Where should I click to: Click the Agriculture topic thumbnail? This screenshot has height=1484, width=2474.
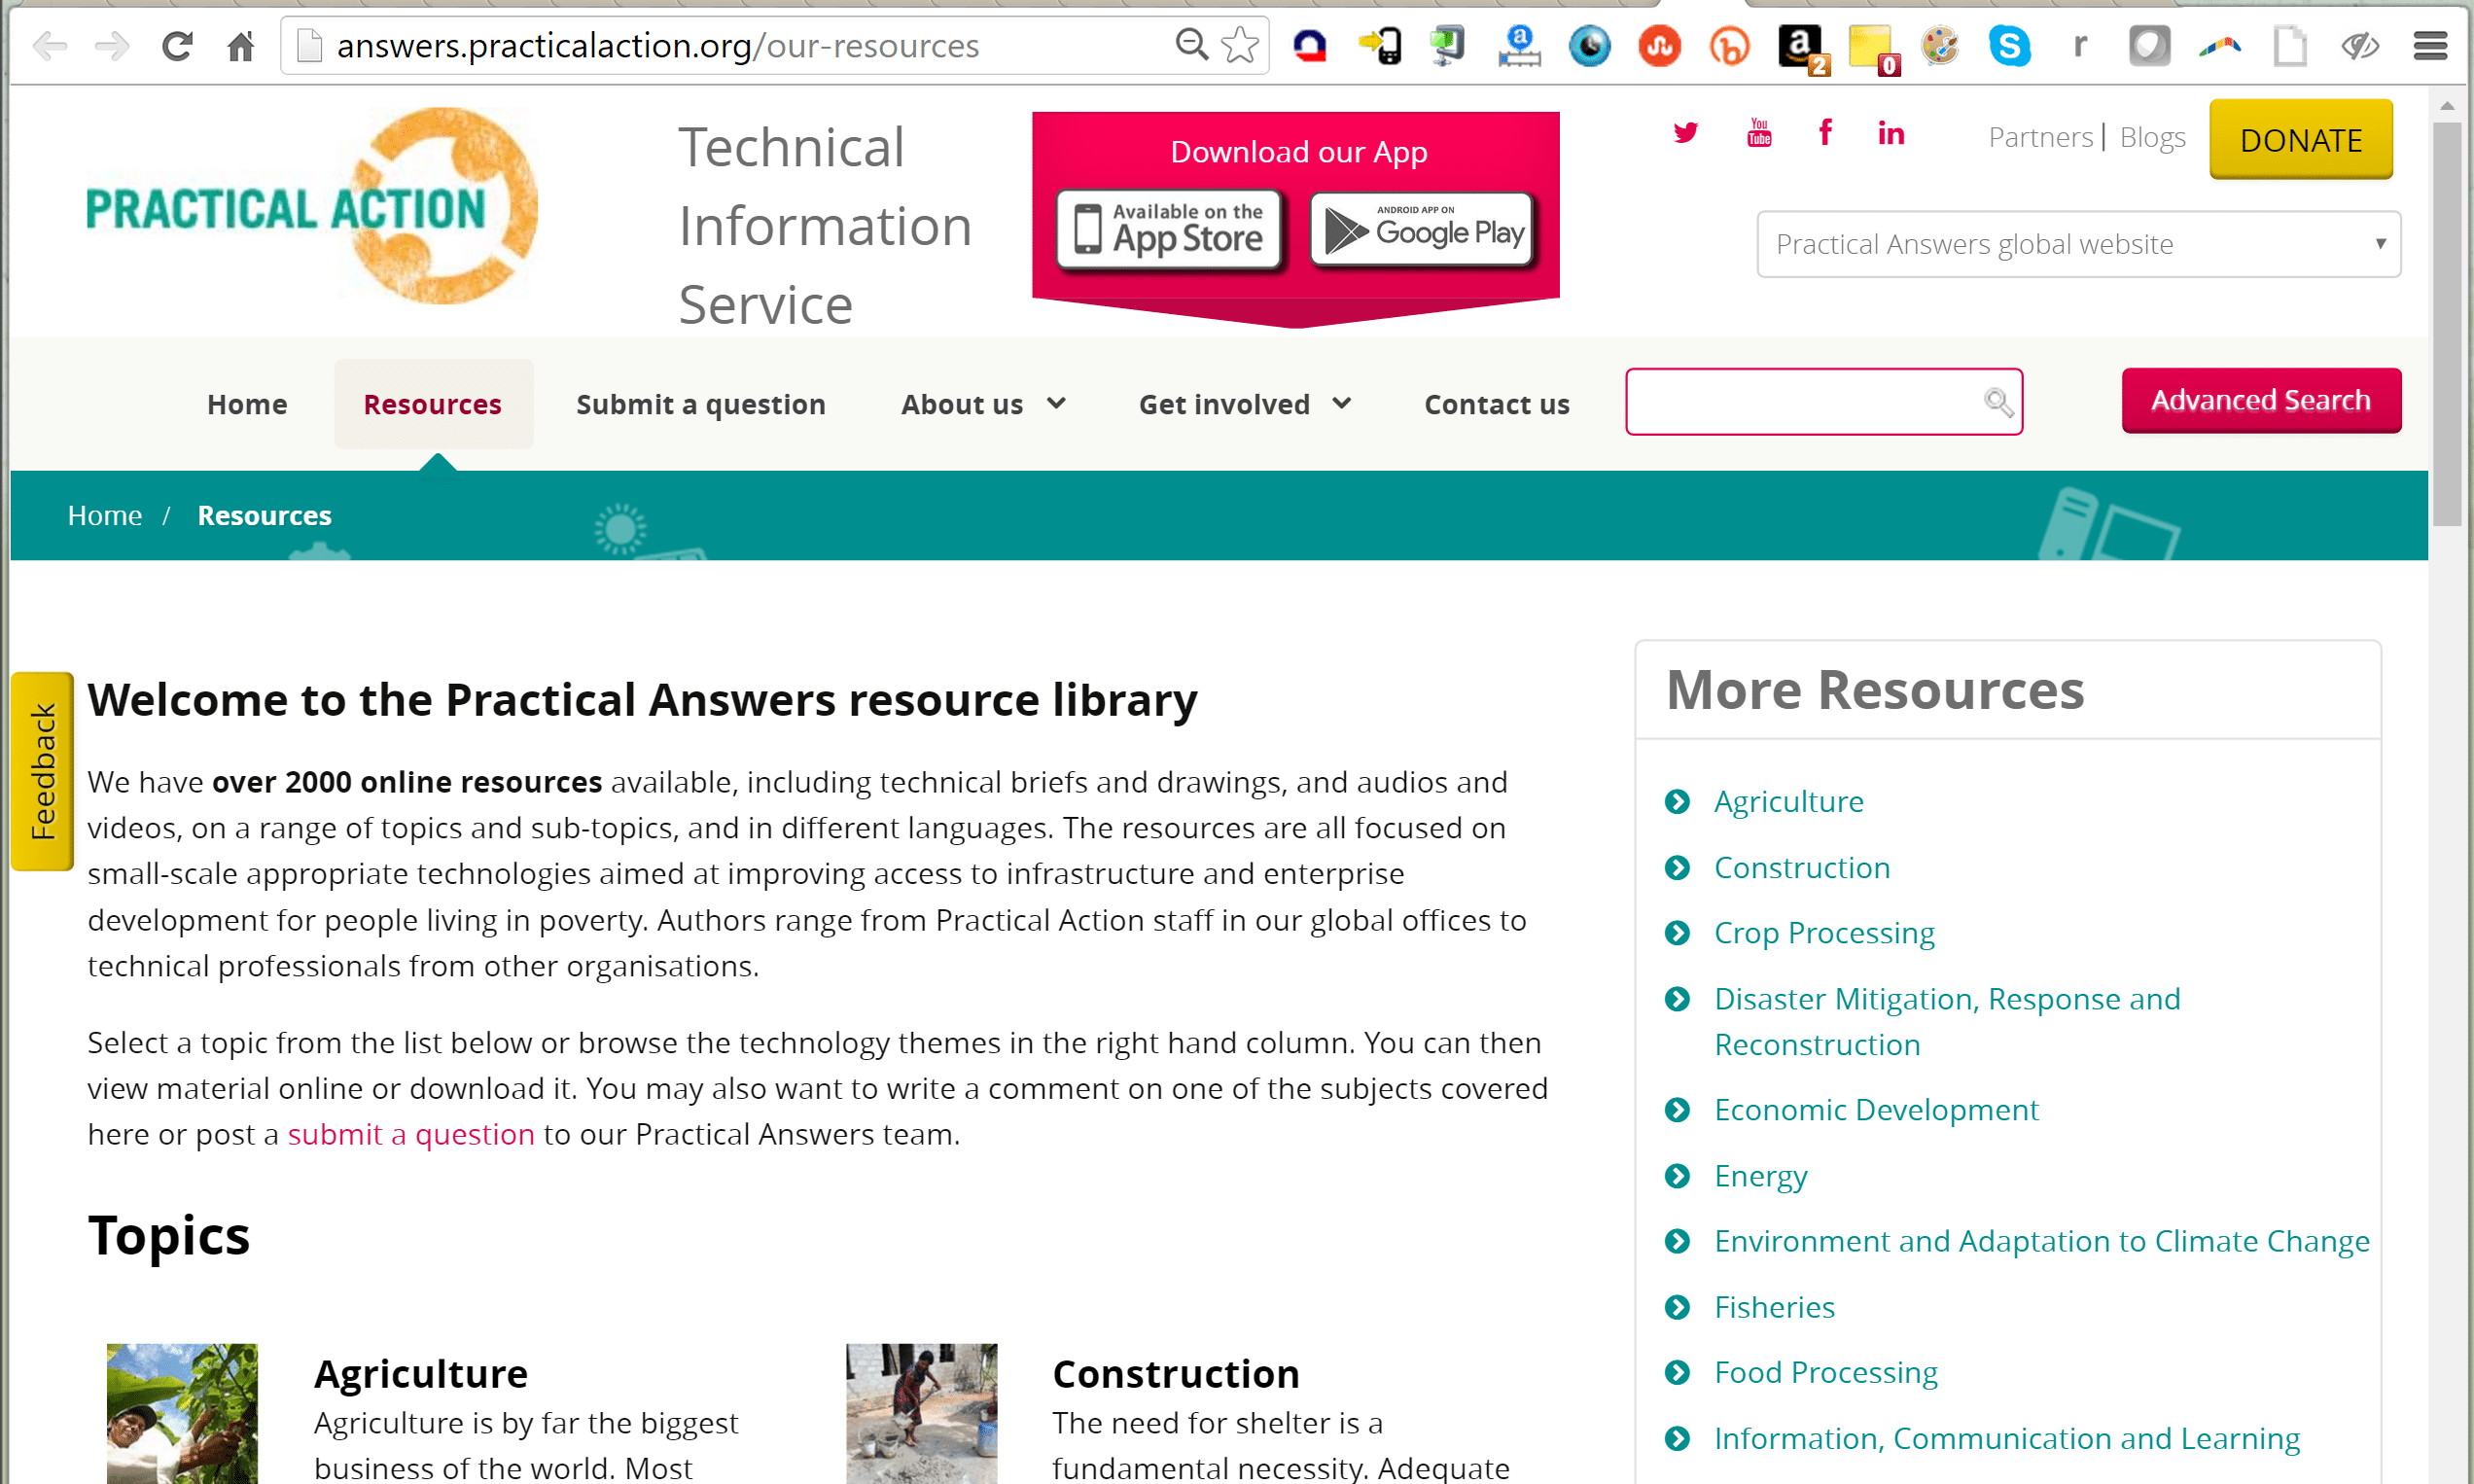(x=182, y=1413)
